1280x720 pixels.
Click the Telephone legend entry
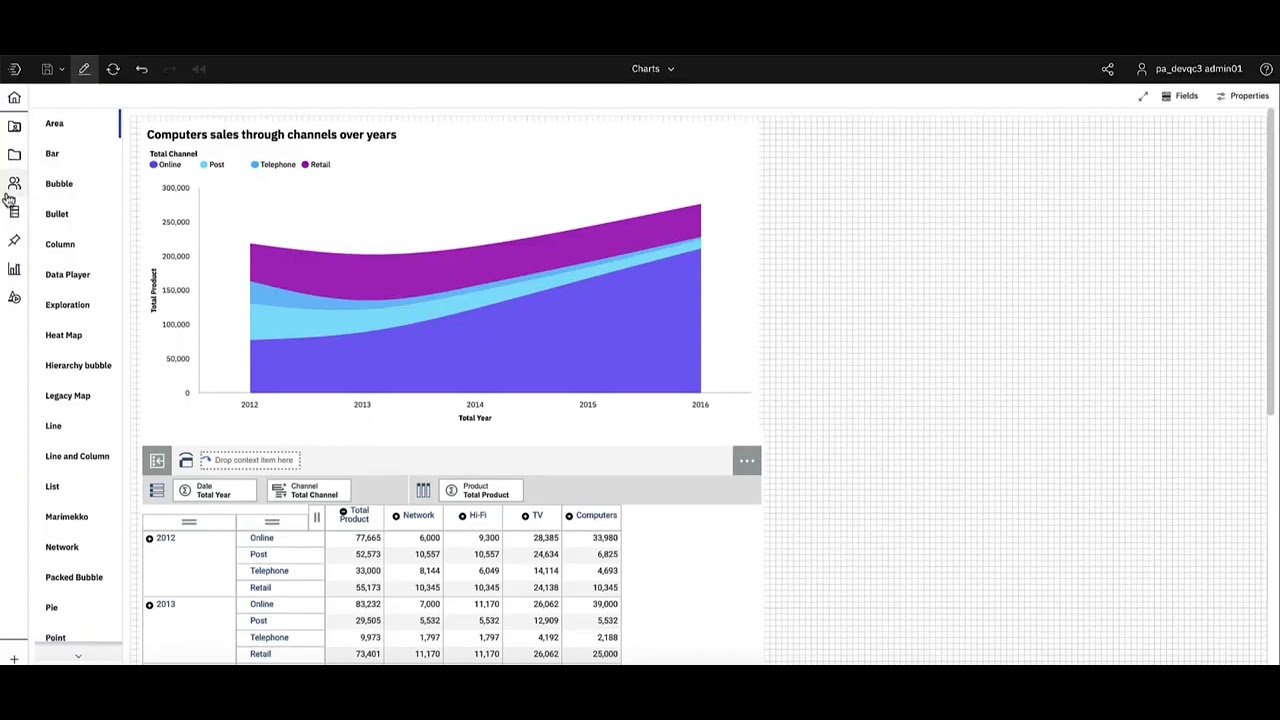273,165
